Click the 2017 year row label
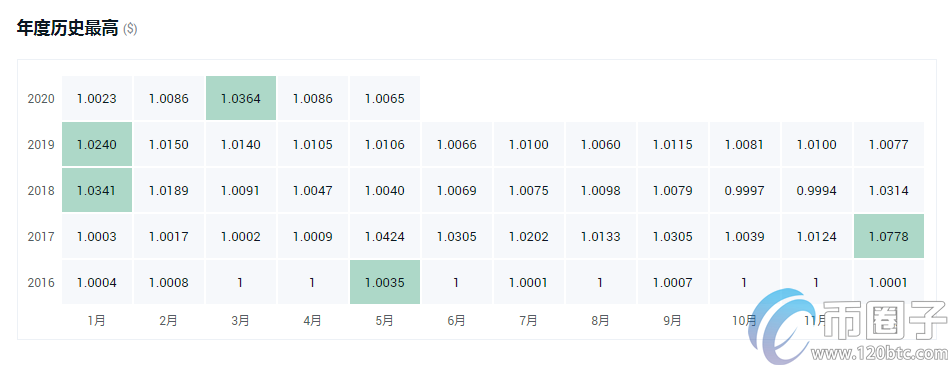The width and height of the screenshot is (948, 365). [41, 236]
